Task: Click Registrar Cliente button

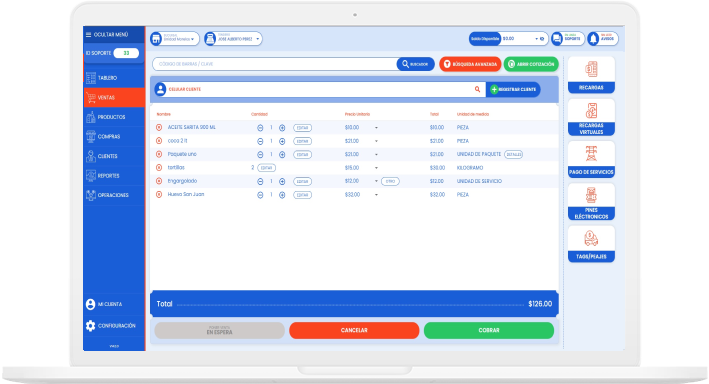Action: tap(513, 90)
